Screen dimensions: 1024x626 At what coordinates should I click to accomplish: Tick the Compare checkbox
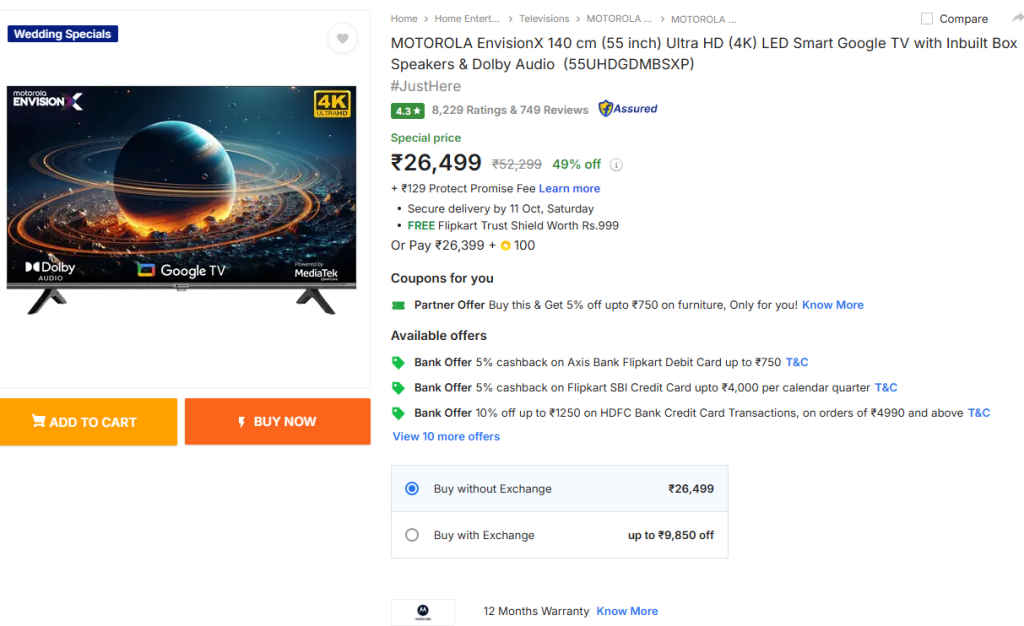click(x=925, y=18)
